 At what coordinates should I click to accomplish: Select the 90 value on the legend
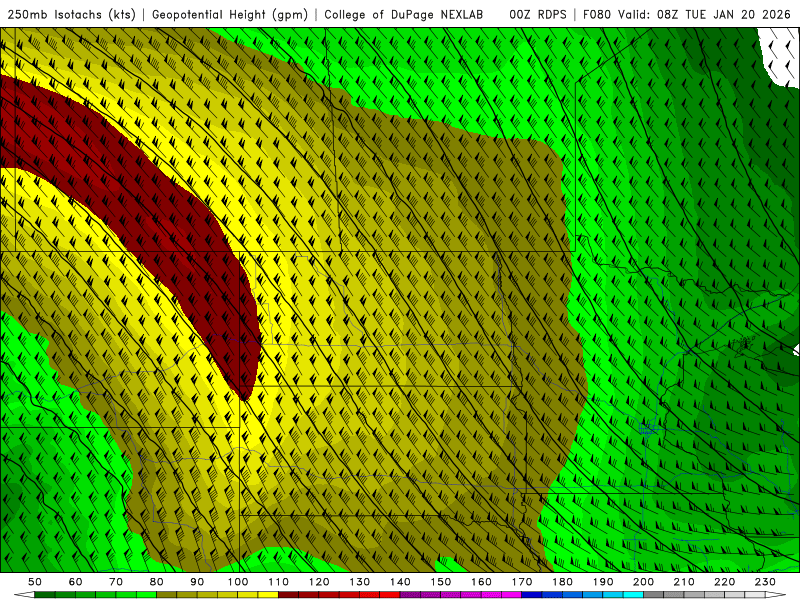(197, 582)
